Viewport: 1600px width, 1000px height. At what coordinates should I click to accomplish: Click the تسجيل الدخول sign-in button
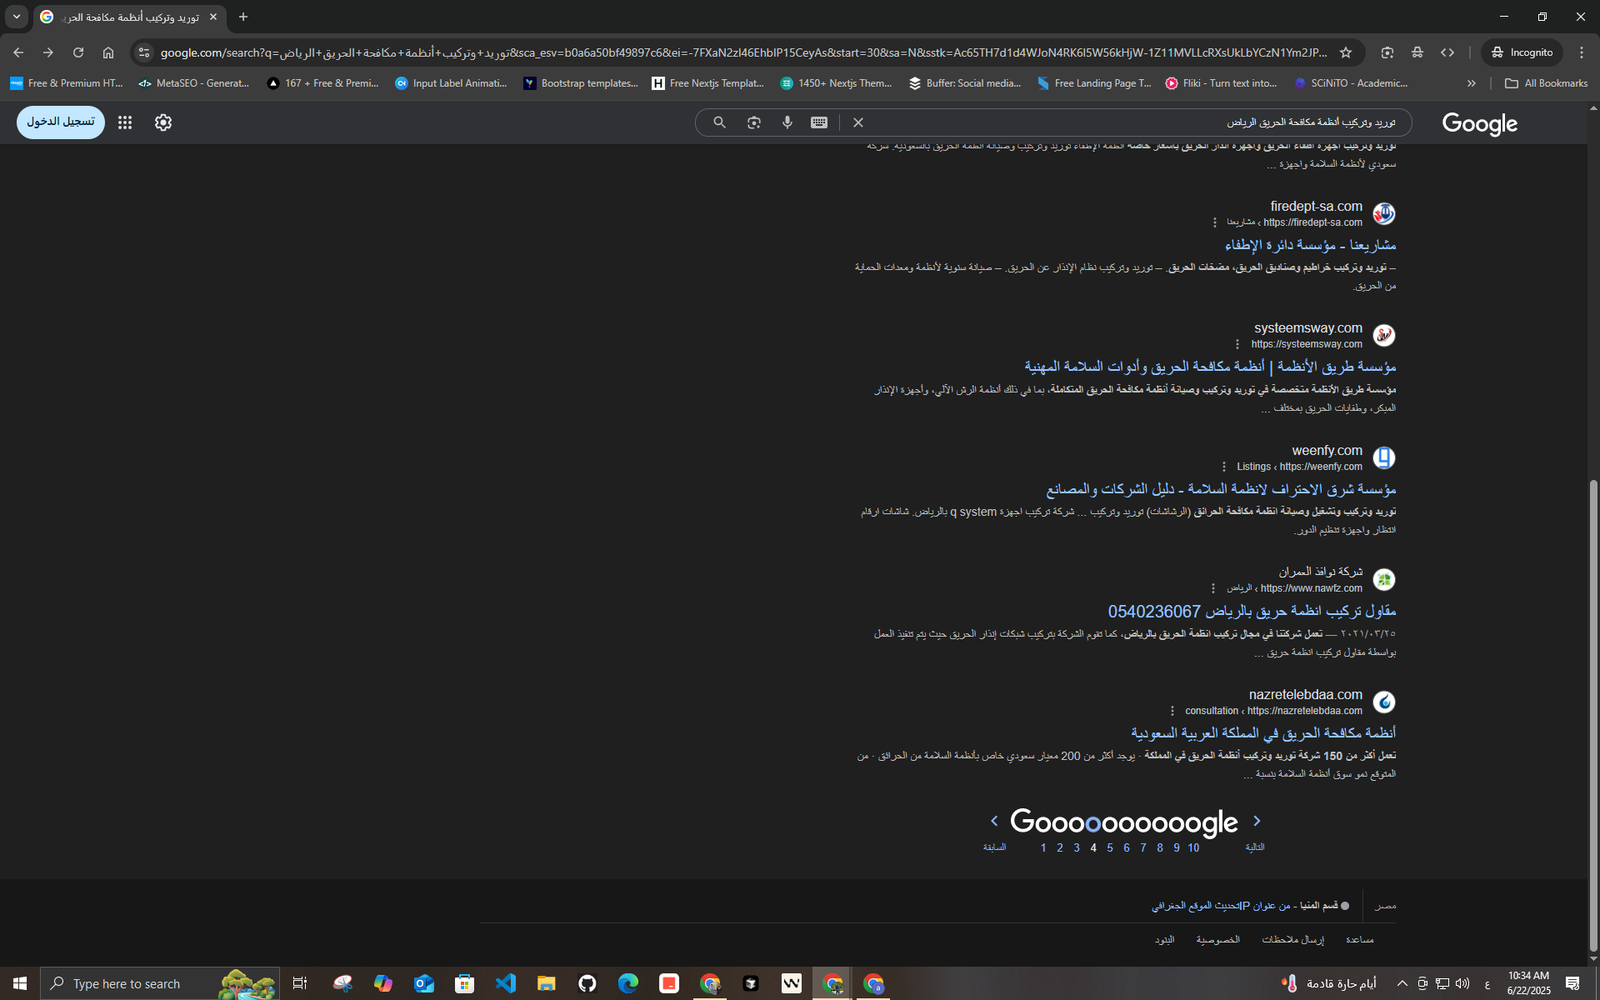tap(60, 122)
